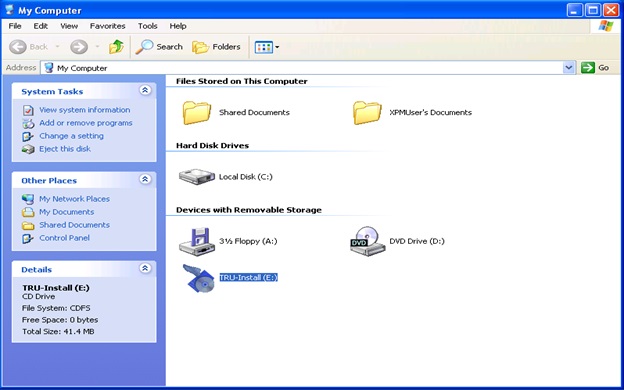624x390 pixels.
Task: Click View system information link
Action: click(84, 110)
